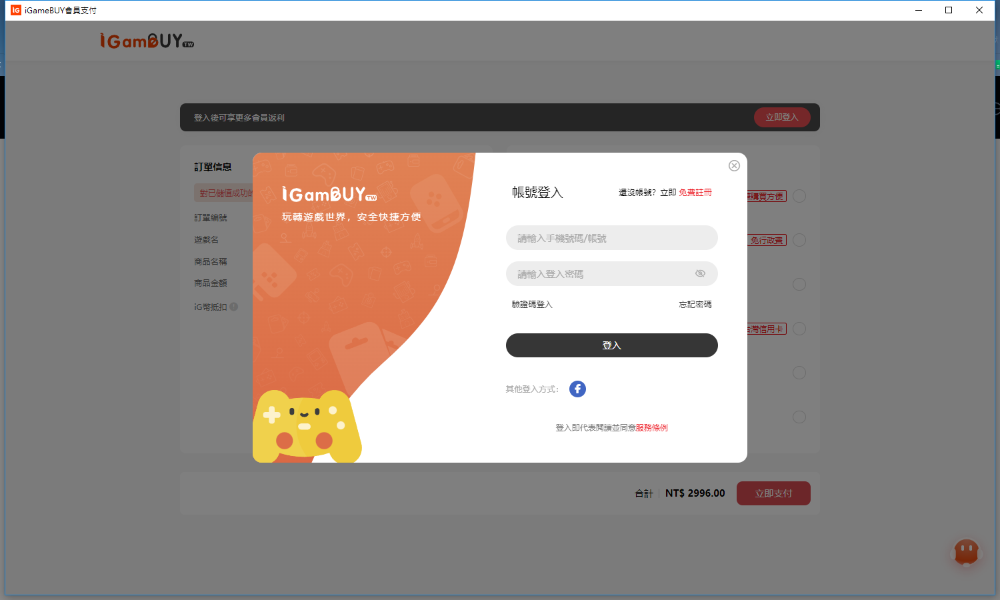Viewport: 1000px width, 600px height.
Task: Click the yellow gamepad mascot in the dialog
Action: [307, 426]
